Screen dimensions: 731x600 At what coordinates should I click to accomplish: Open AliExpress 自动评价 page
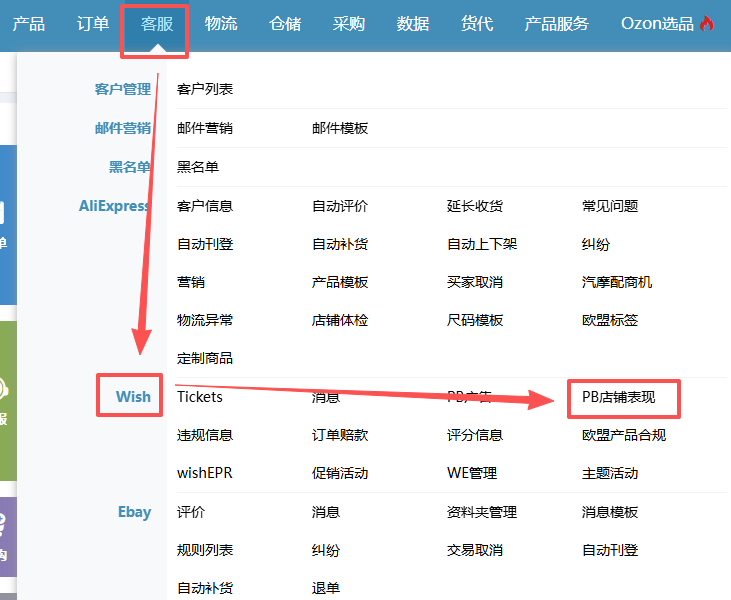pyautogui.click(x=340, y=206)
